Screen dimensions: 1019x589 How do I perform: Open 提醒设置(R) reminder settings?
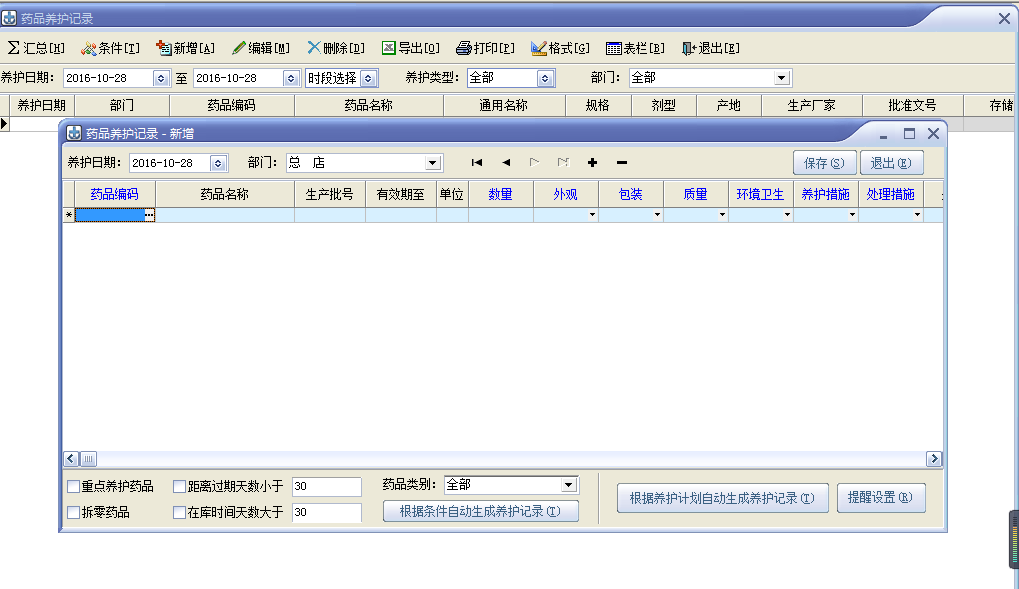881,498
